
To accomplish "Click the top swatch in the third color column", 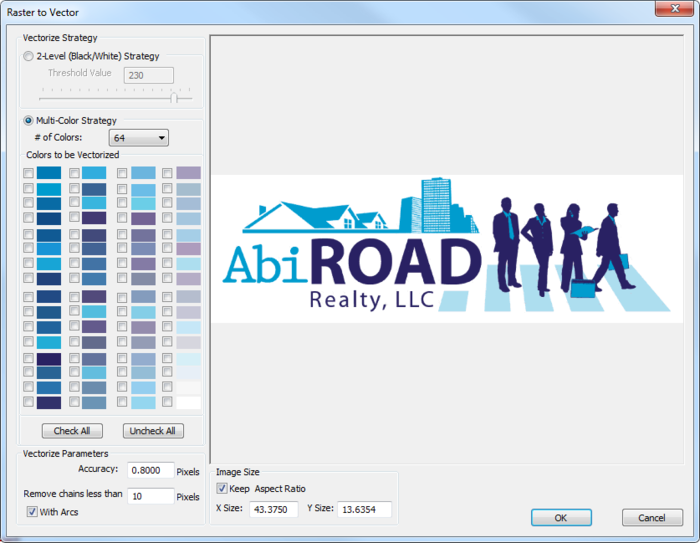I will (x=143, y=173).
